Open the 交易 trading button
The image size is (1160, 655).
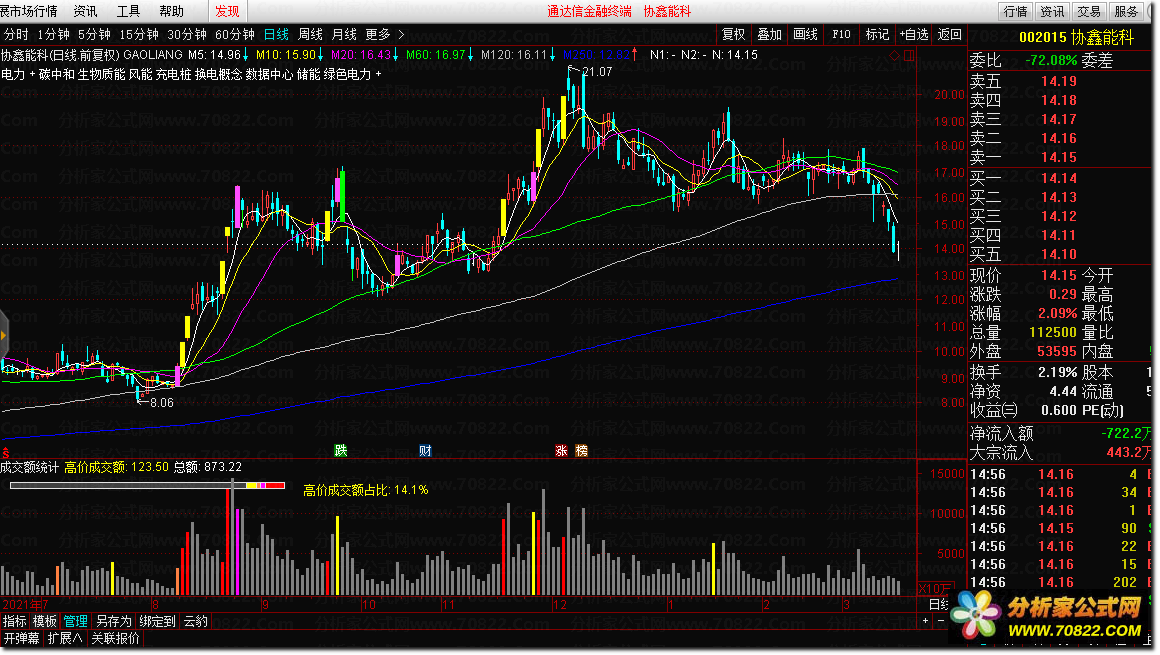[x=1088, y=11]
